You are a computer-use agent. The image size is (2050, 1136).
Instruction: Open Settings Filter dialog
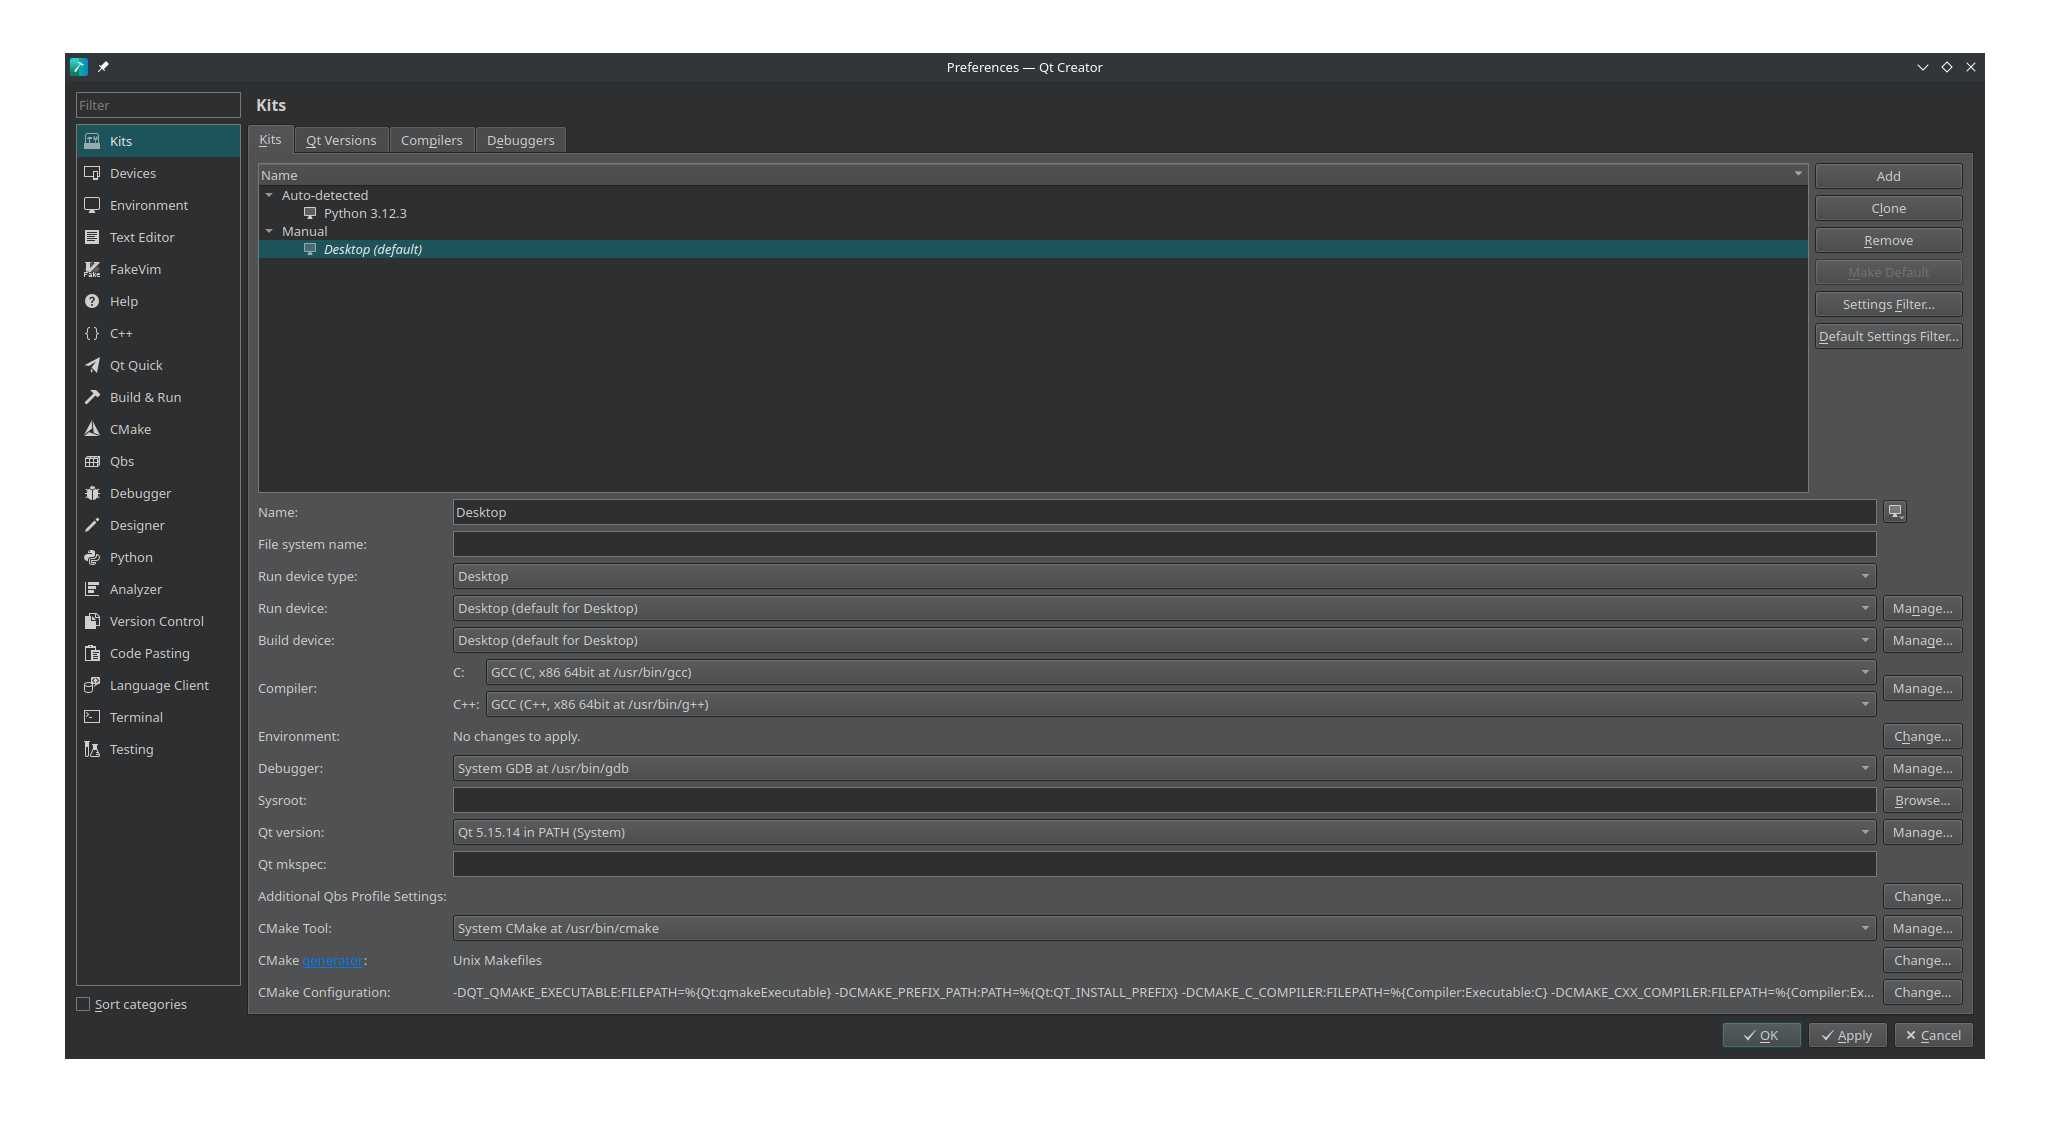coord(1888,304)
